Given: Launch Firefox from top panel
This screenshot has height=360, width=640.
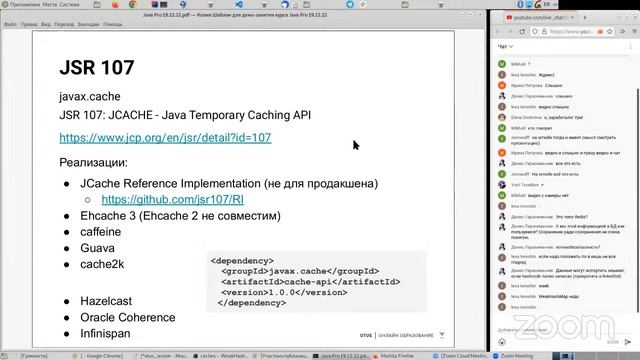Looking at the screenshot, I should coord(116,4).
